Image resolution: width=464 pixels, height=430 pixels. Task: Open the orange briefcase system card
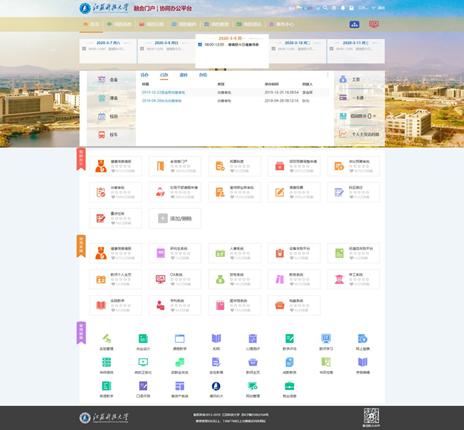click(294, 305)
